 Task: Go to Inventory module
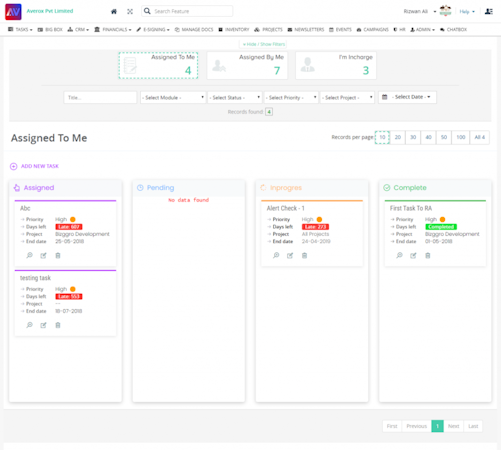point(234,29)
